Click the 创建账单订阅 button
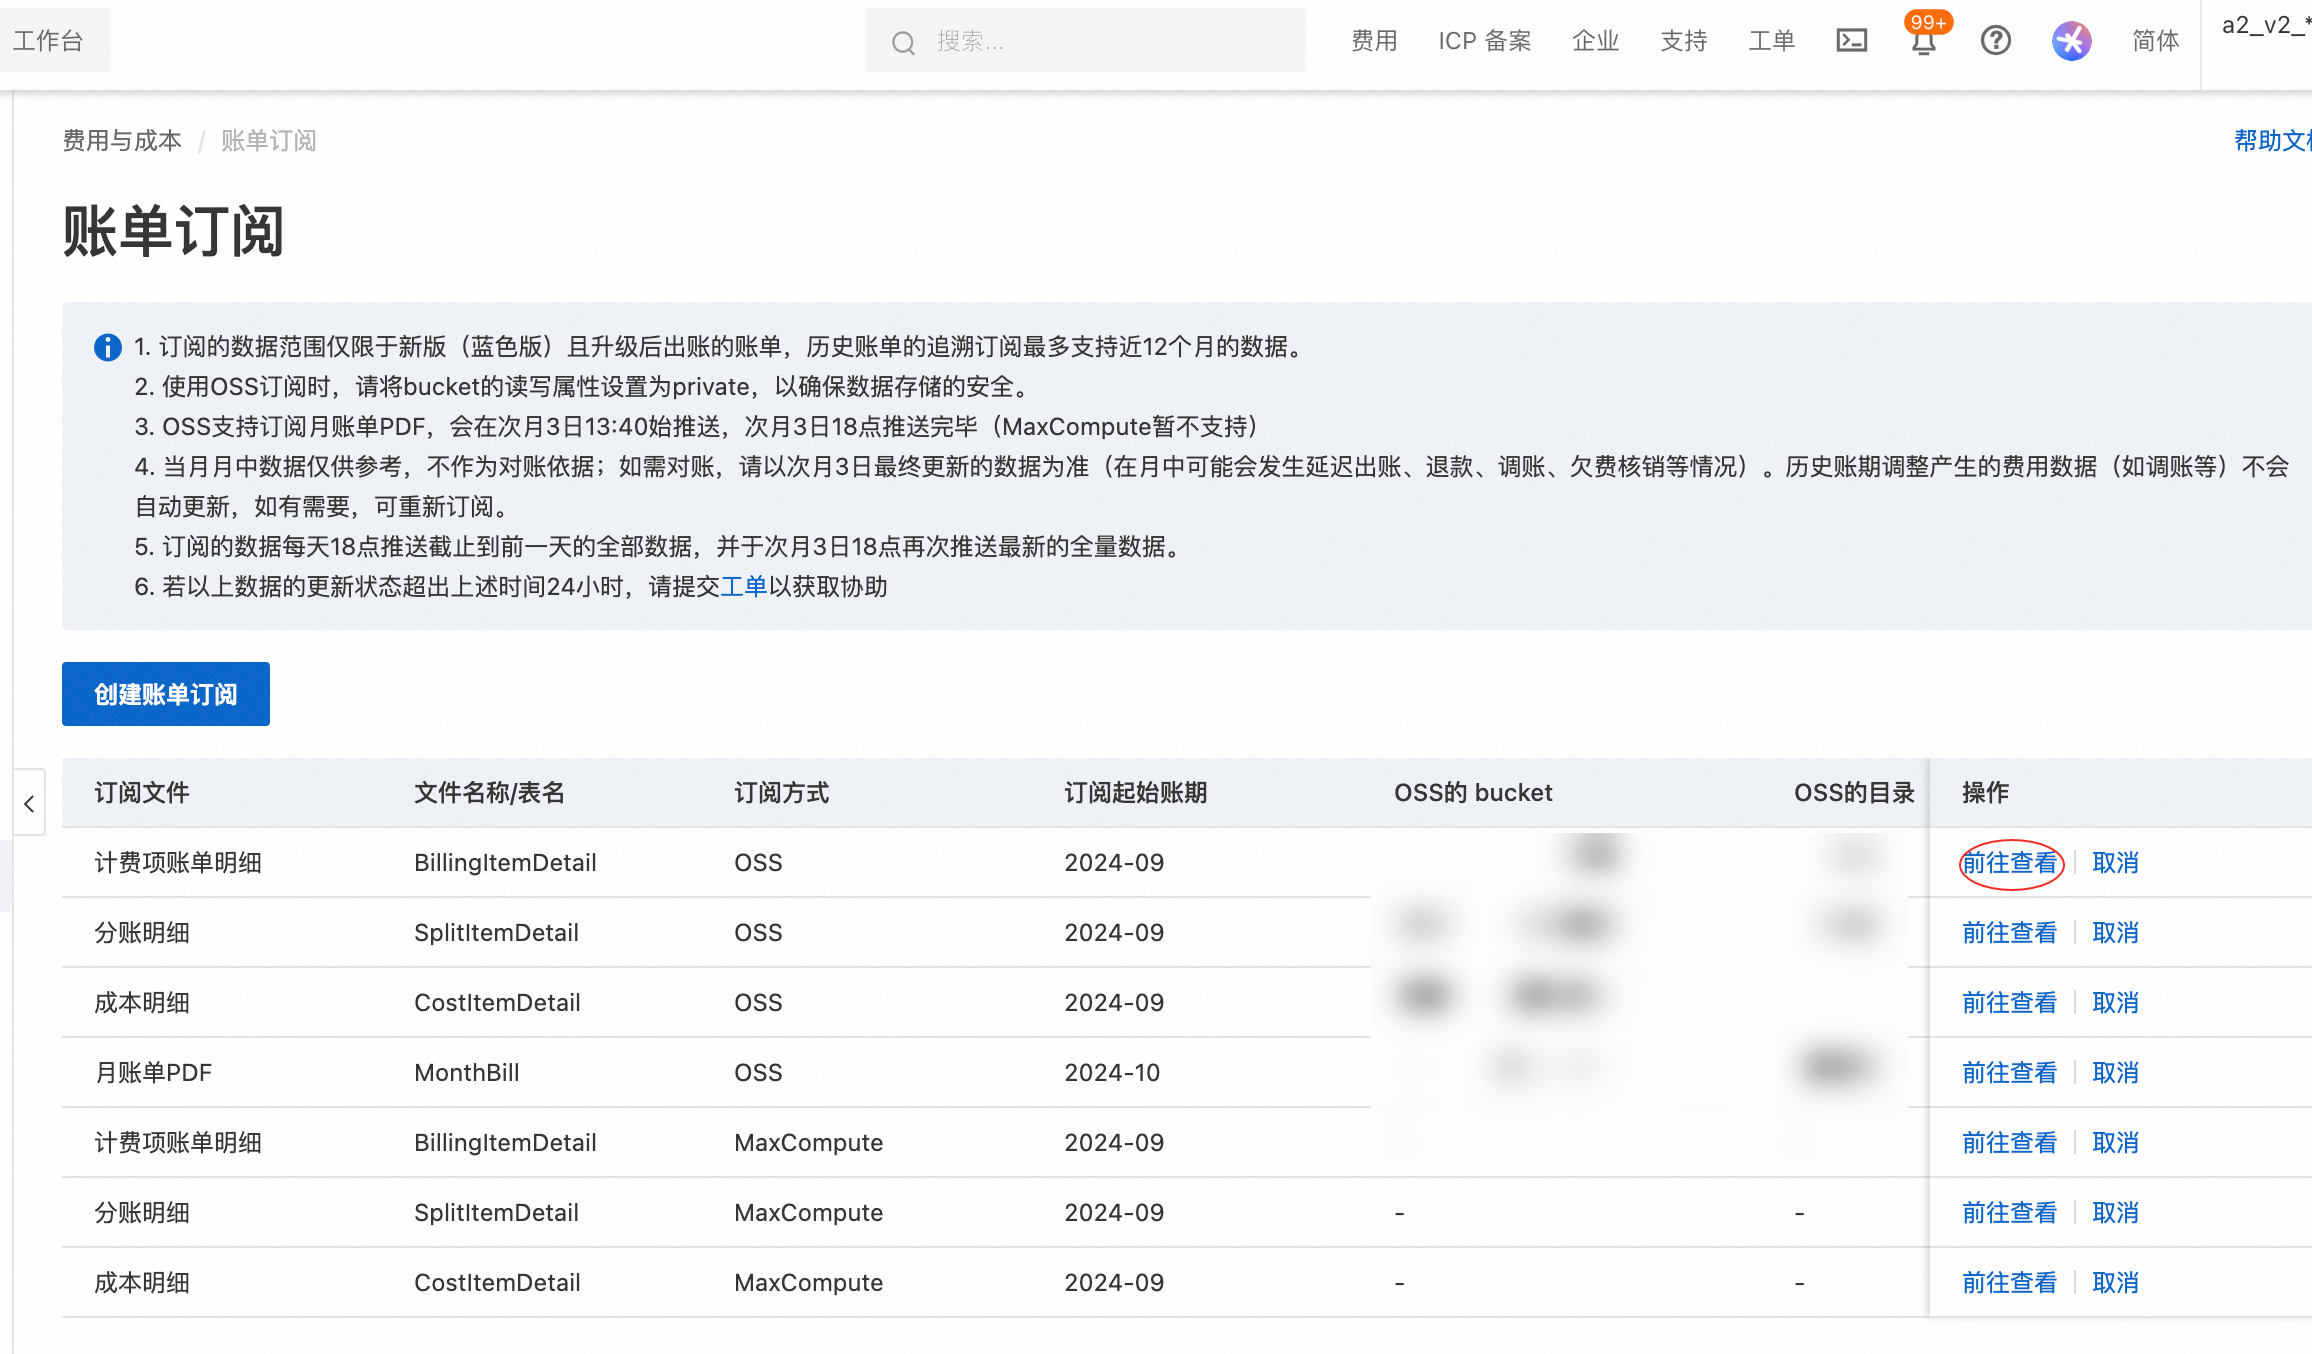Screen dimensions: 2312x1354 coord(166,694)
